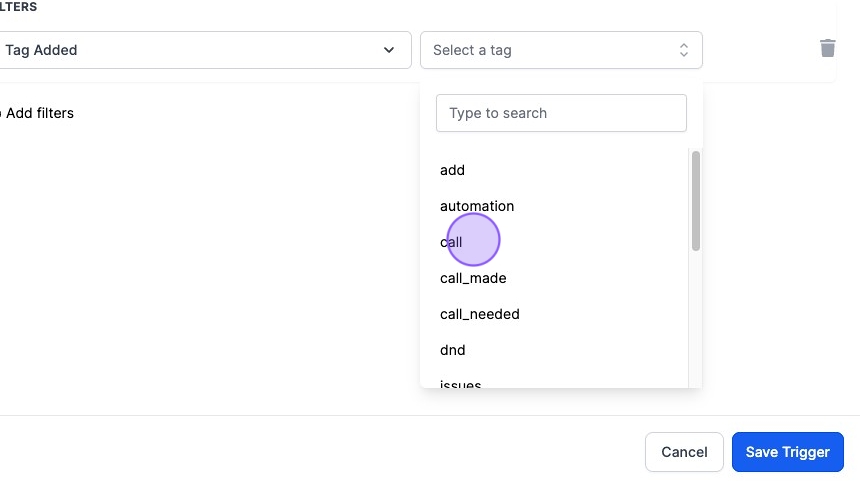Click the chevron arrow beside Tag Added

[389, 50]
